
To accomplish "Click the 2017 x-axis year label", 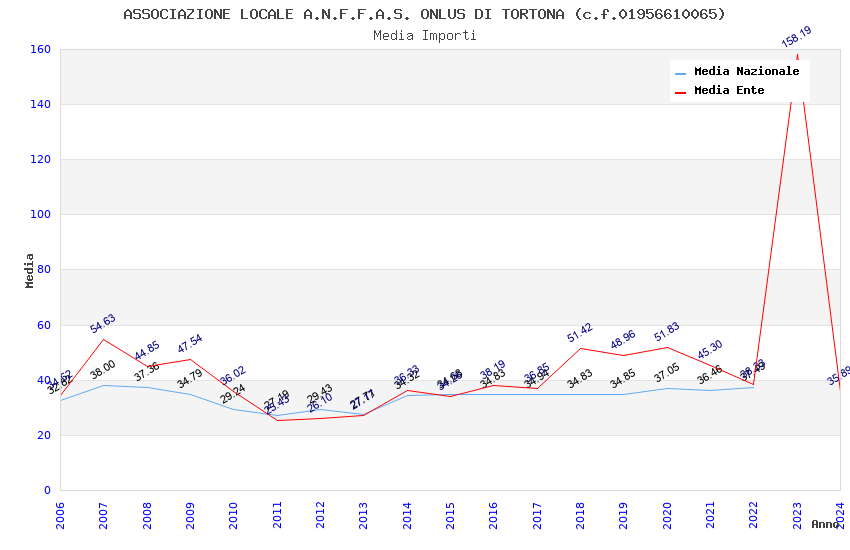I will (537, 515).
